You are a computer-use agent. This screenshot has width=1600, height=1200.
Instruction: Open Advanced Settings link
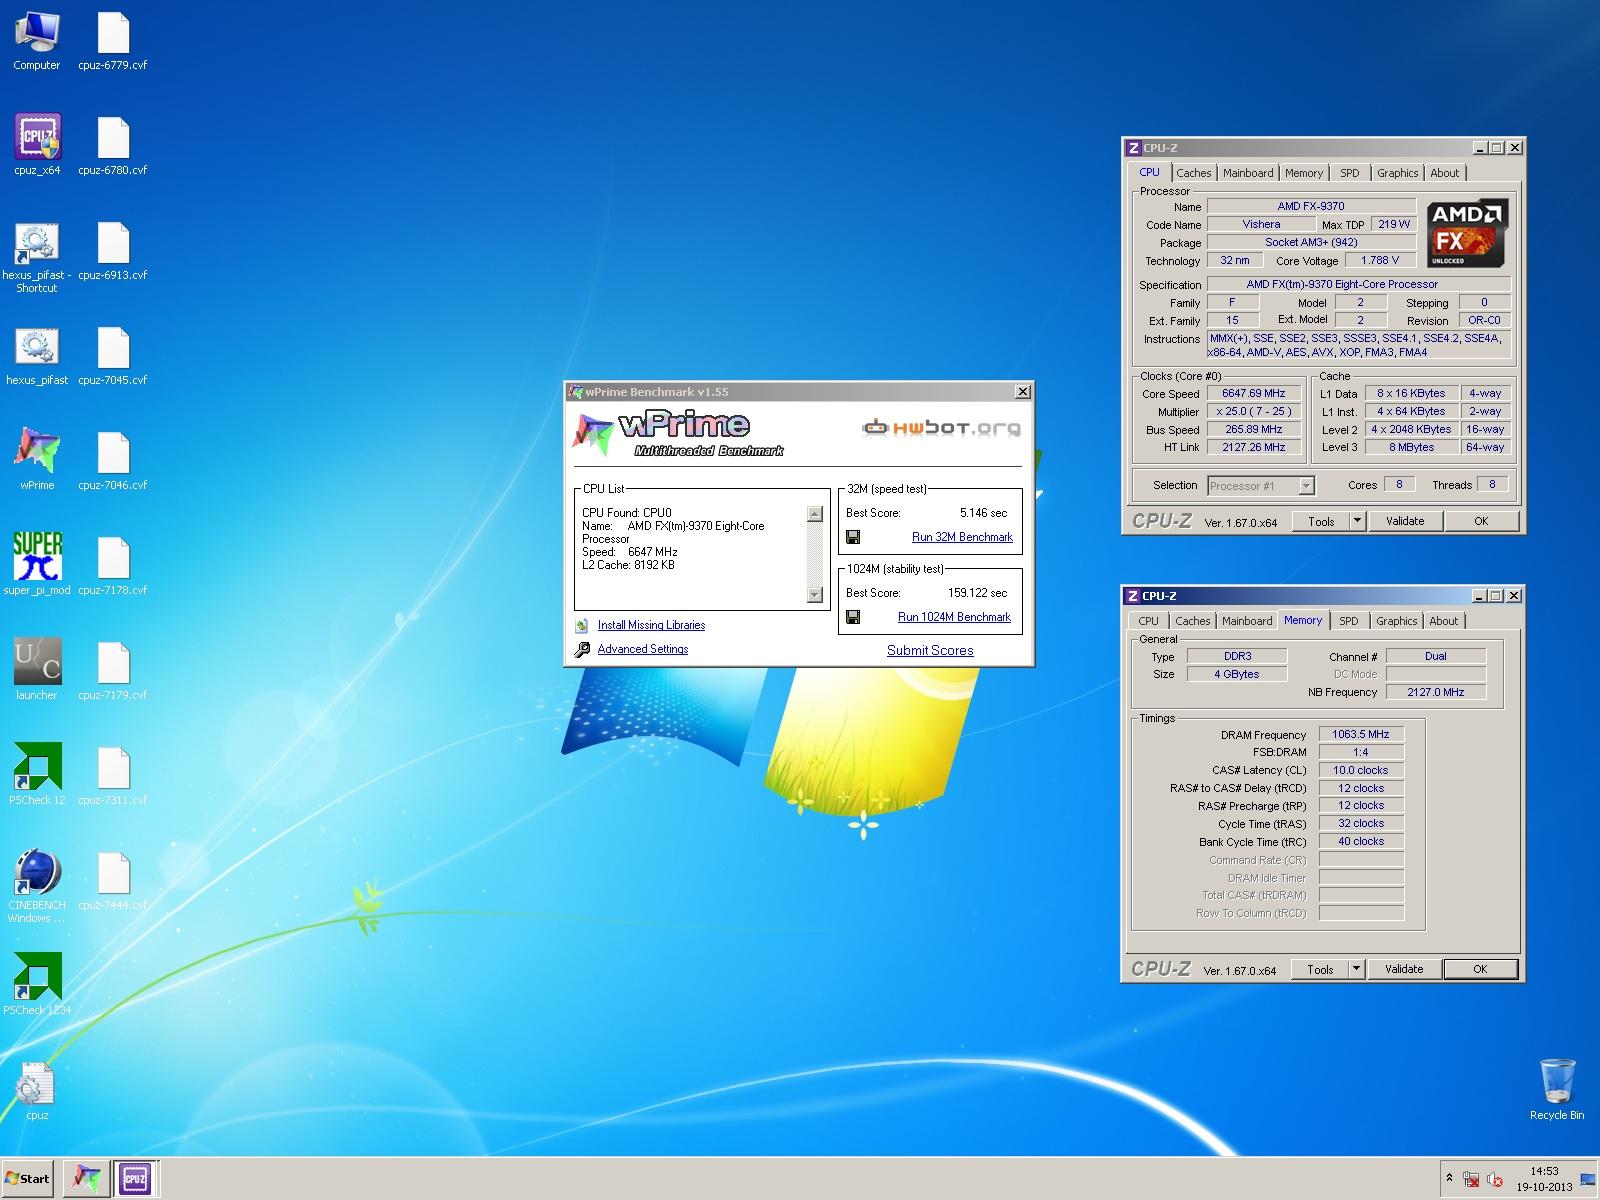[643, 649]
